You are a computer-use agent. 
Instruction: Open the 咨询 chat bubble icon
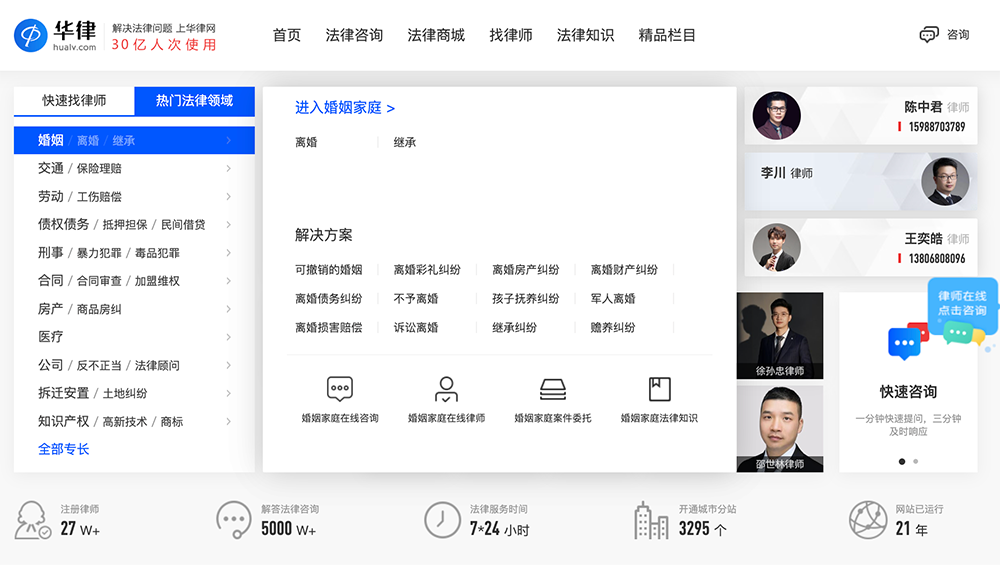[929, 34]
